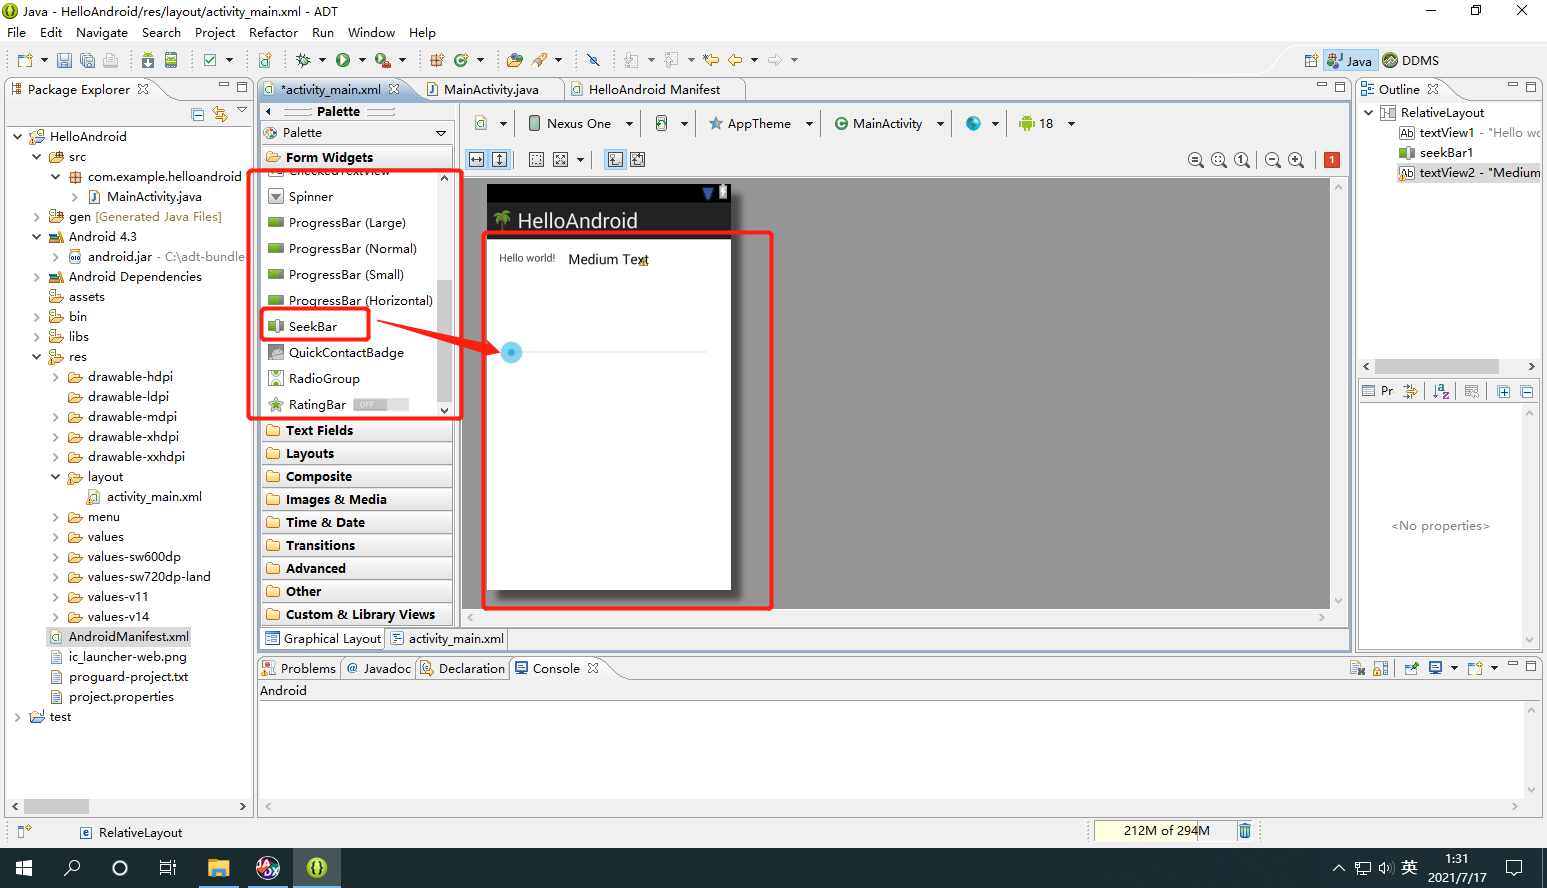Viewport: 1547px width, 888px height.
Task: Run garbage collector trash icon
Action: [x=1245, y=830]
